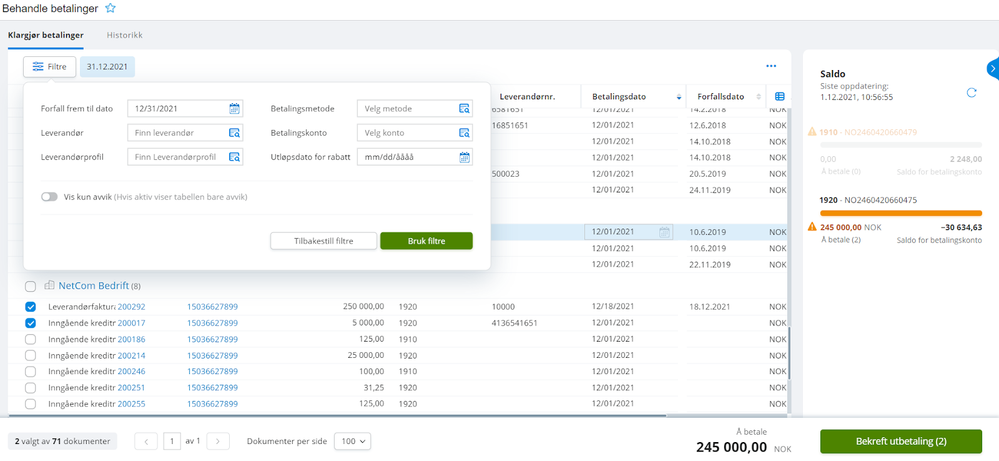Uncheck invoice 200292 checkbox
999x461 pixels.
click(31, 307)
